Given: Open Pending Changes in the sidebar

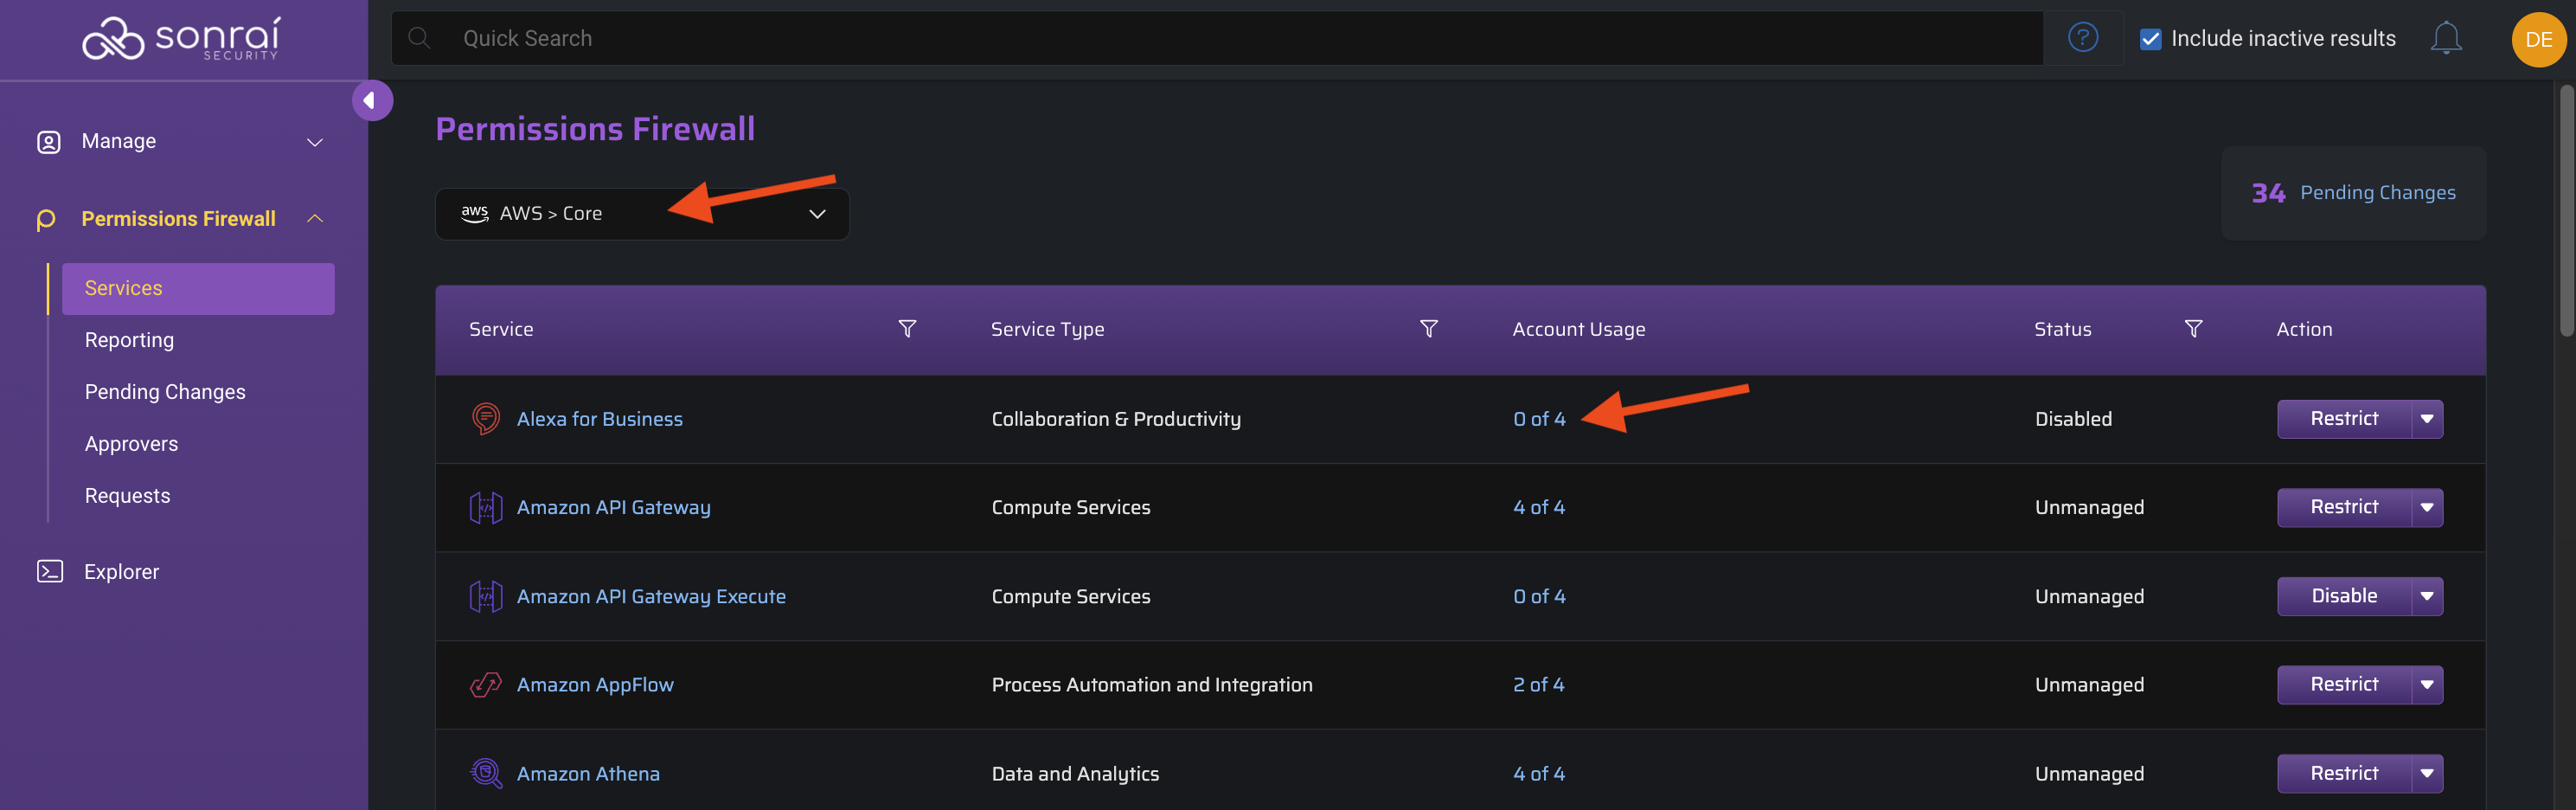Looking at the screenshot, I should pos(165,392).
